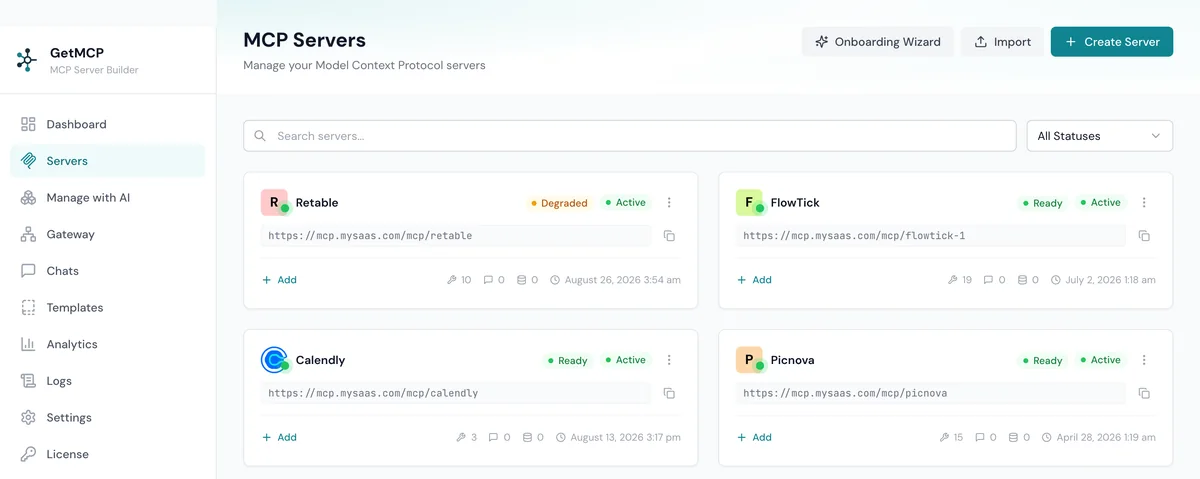The height and width of the screenshot is (479, 1200).
Task: Click Retable prompts count icon
Action: pyautogui.click(x=488, y=280)
